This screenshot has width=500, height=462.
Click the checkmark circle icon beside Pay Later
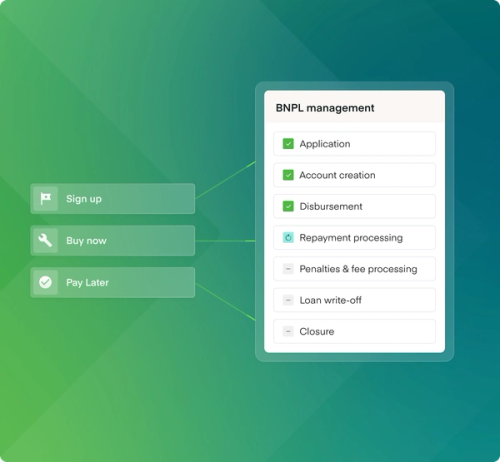45,282
